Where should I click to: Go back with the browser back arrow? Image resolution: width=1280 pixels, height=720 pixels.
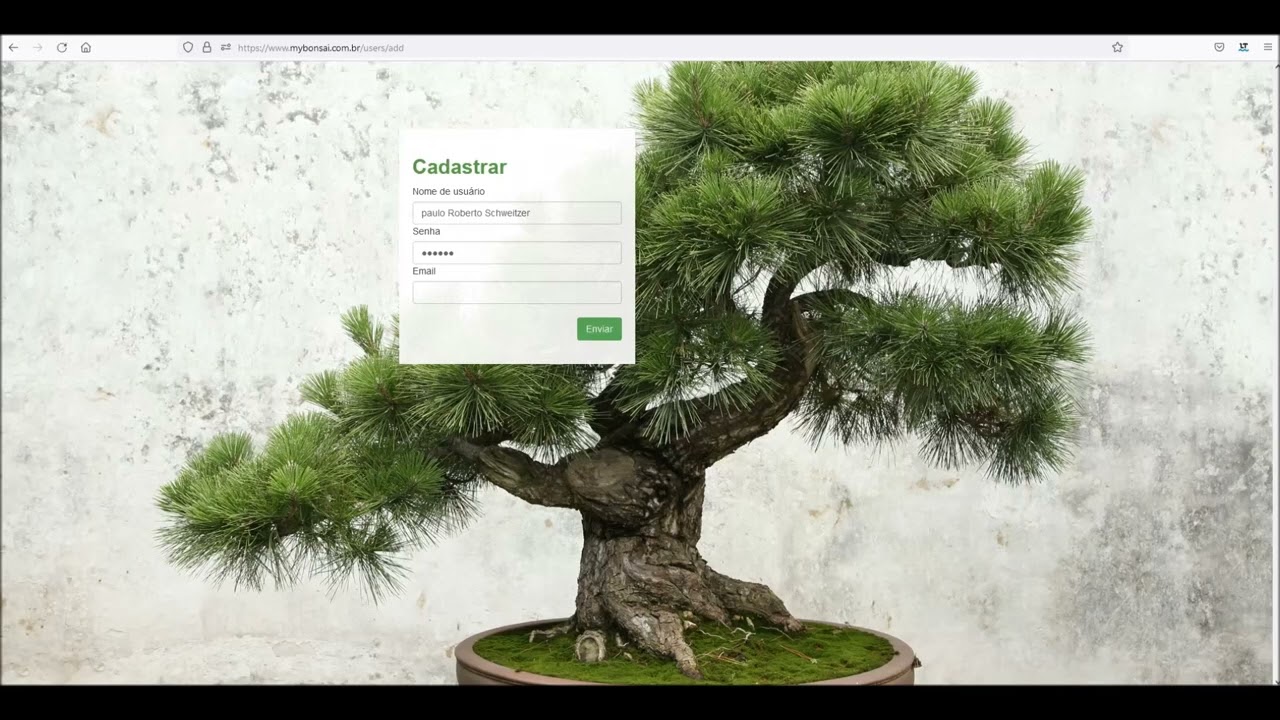pos(13,47)
